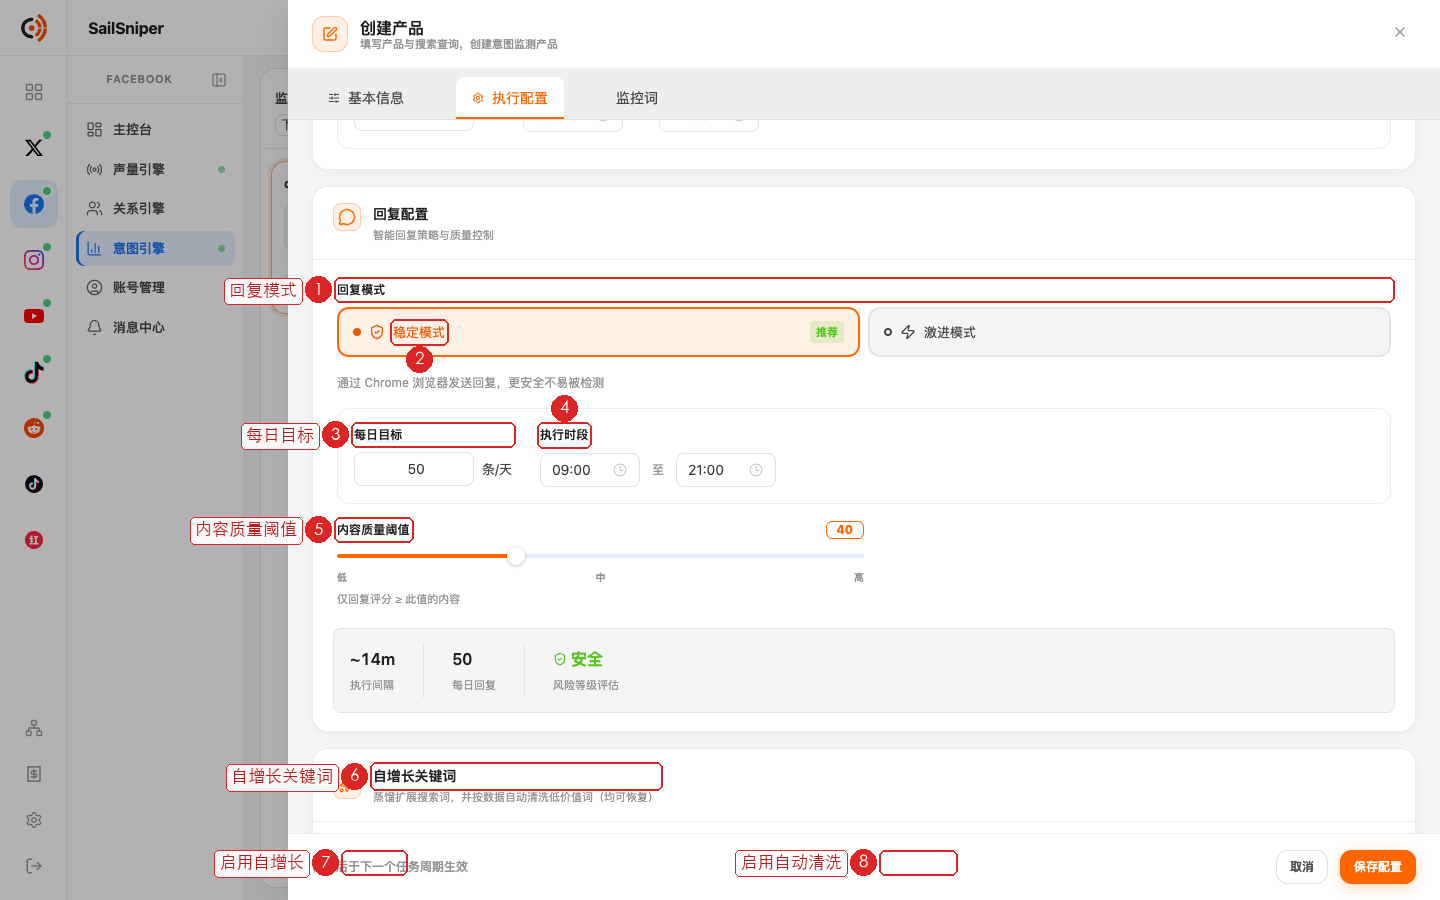Click the shield icon beside 稳定模式
The height and width of the screenshot is (900, 1440).
click(x=377, y=332)
